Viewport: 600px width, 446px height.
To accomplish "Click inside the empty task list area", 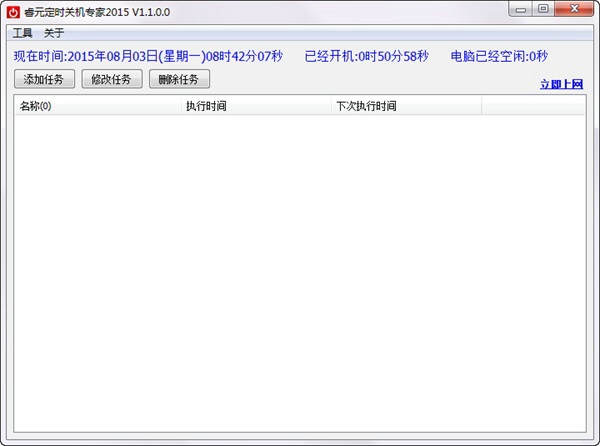I will (300, 270).
